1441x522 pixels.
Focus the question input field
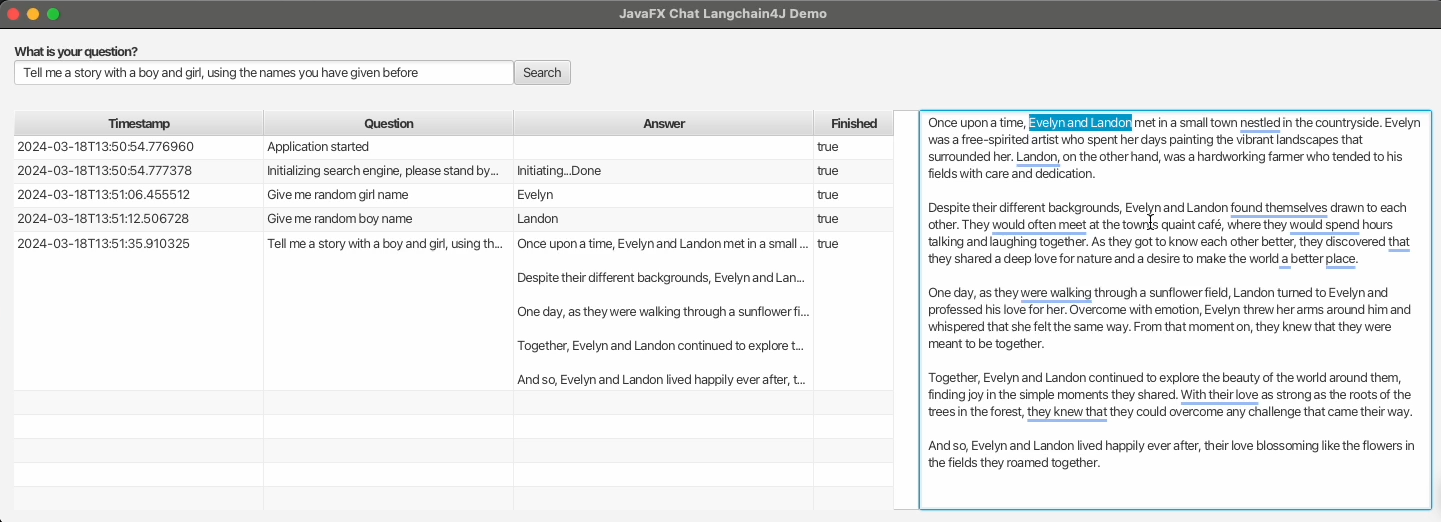point(263,73)
